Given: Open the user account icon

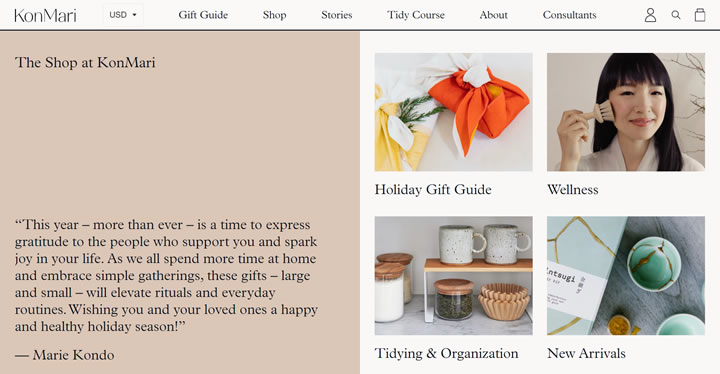Looking at the screenshot, I should tap(650, 15).
